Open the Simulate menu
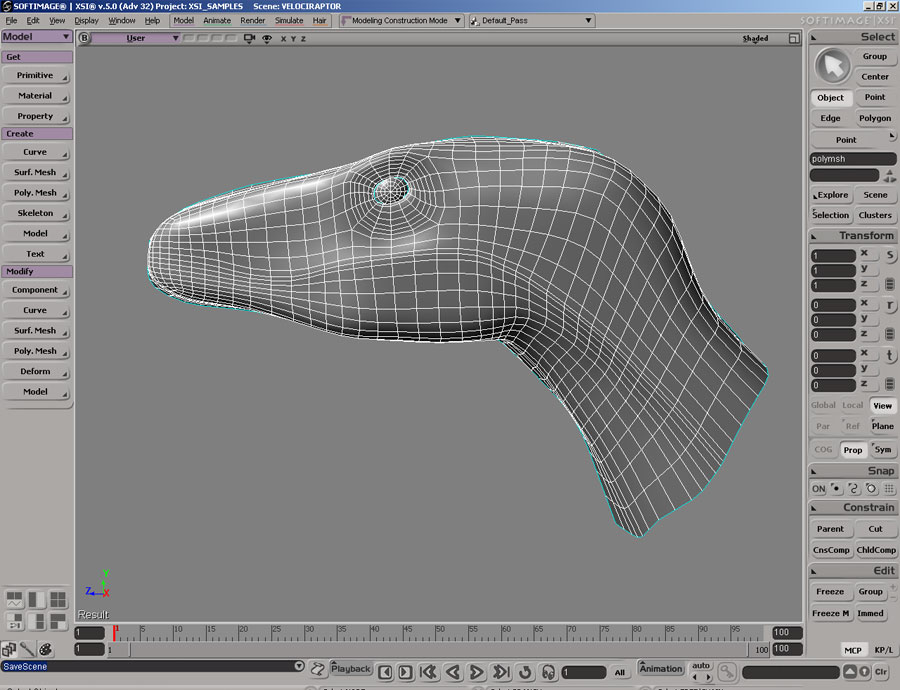The height and width of the screenshot is (690, 900). [289, 21]
